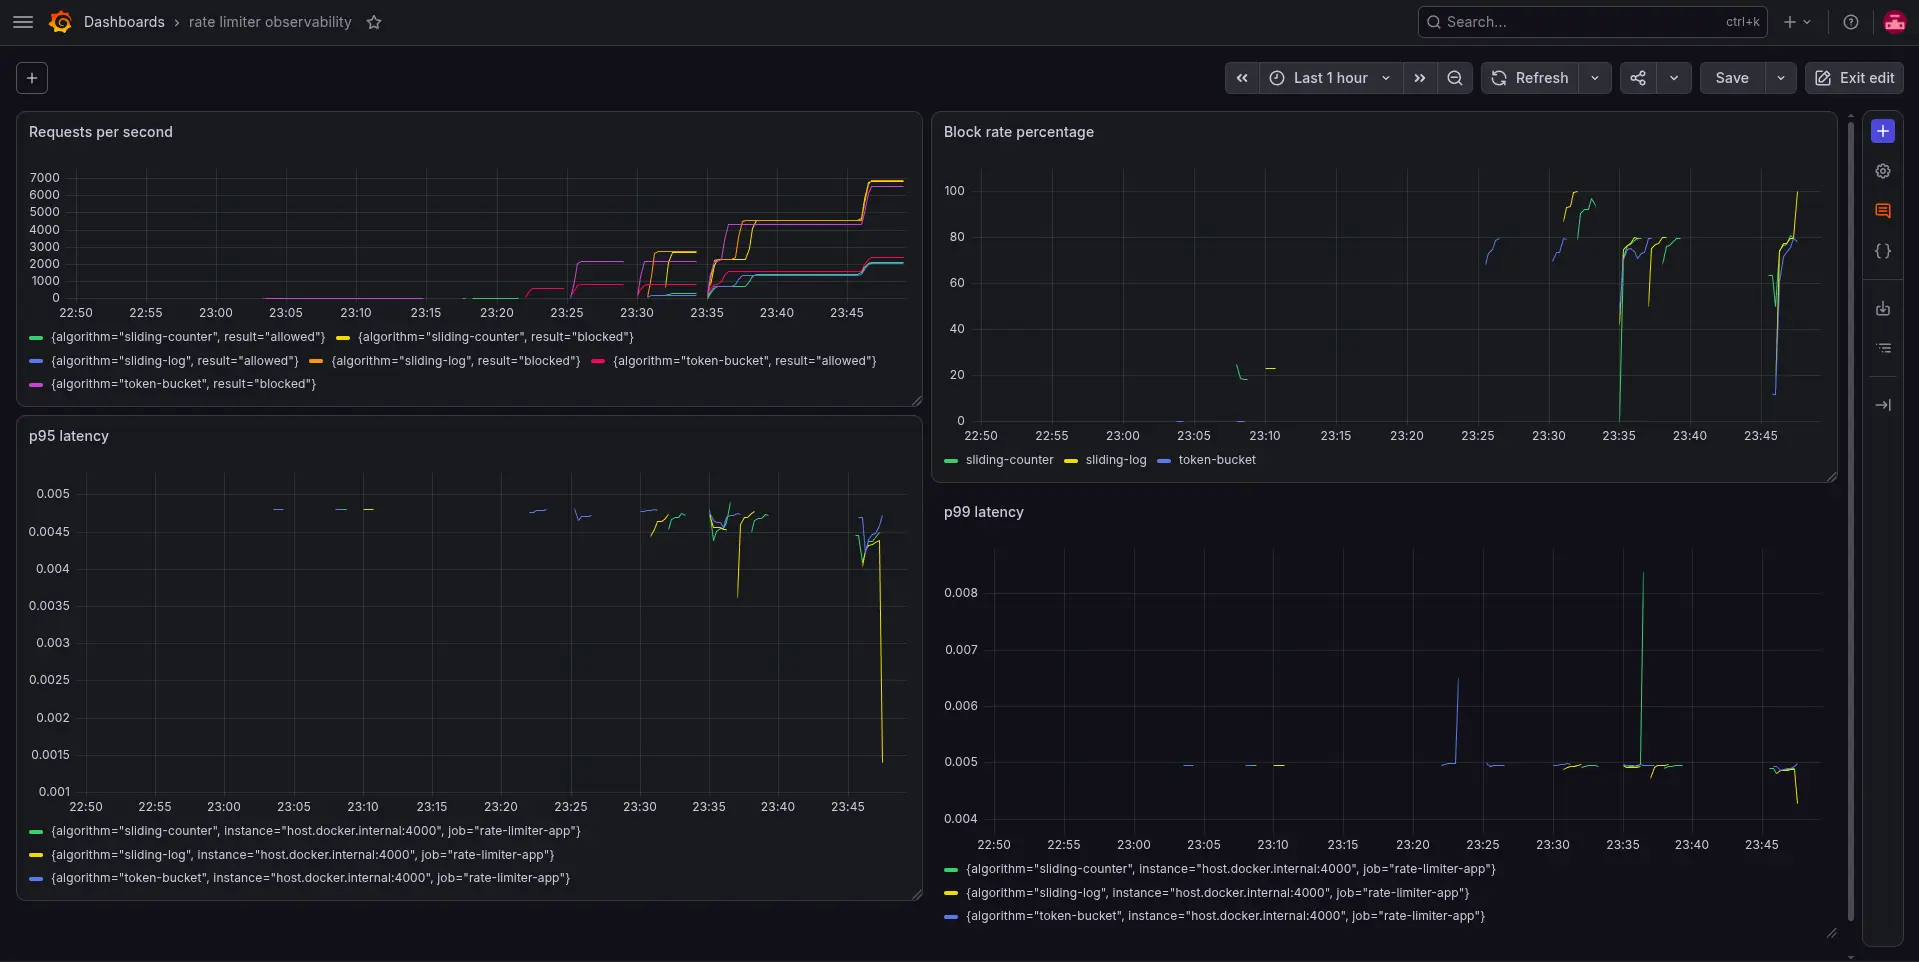
Task: Click the Refresh button
Action: (1530, 78)
